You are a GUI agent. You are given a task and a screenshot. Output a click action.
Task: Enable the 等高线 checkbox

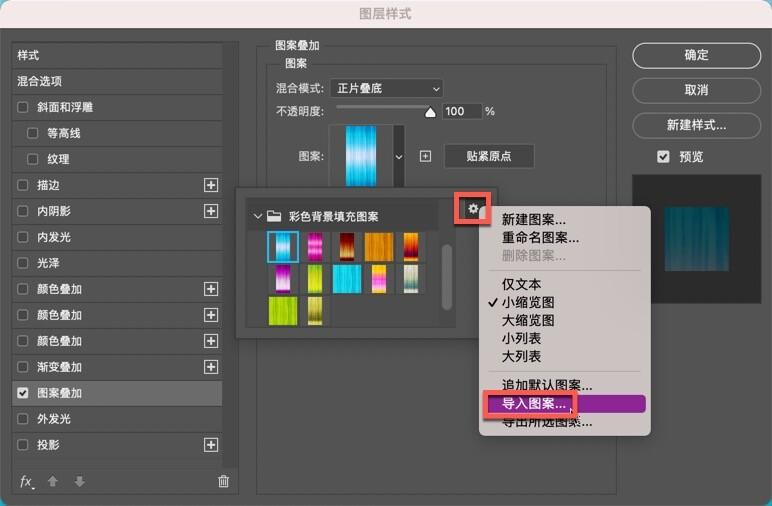[32, 133]
